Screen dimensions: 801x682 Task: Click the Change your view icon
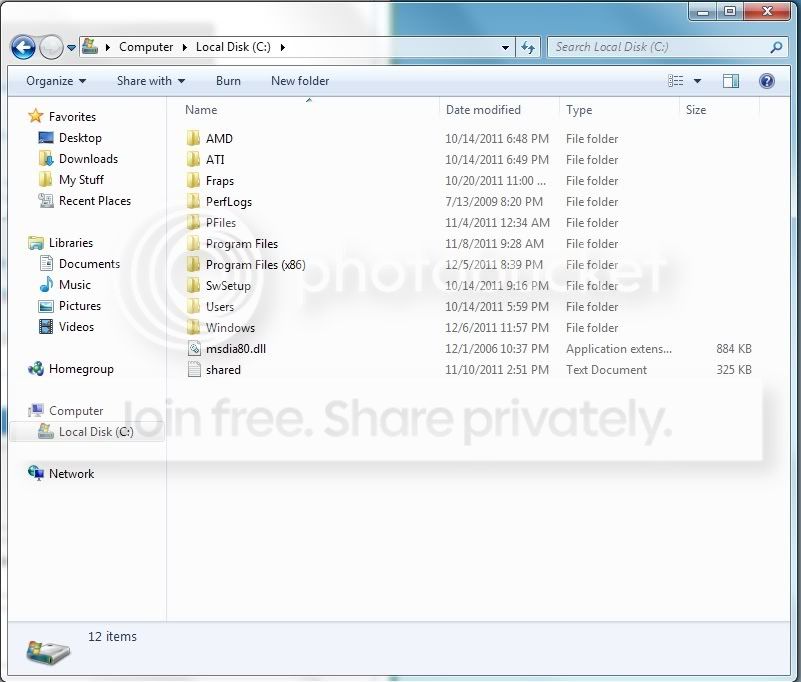675,81
